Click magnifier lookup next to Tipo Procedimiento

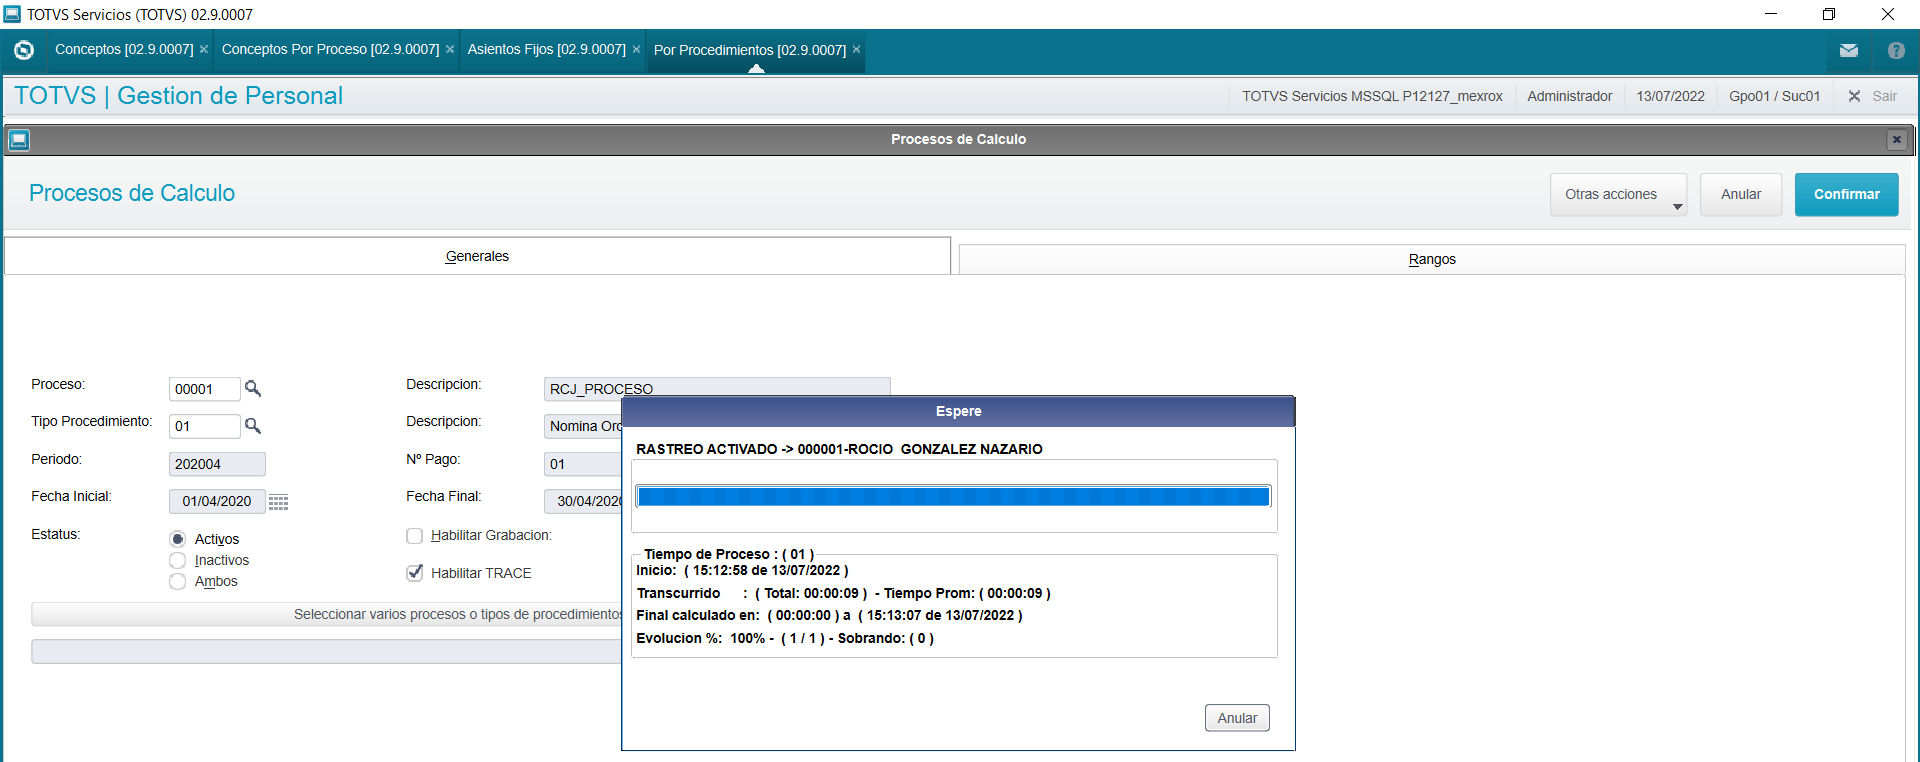point(253,426)
